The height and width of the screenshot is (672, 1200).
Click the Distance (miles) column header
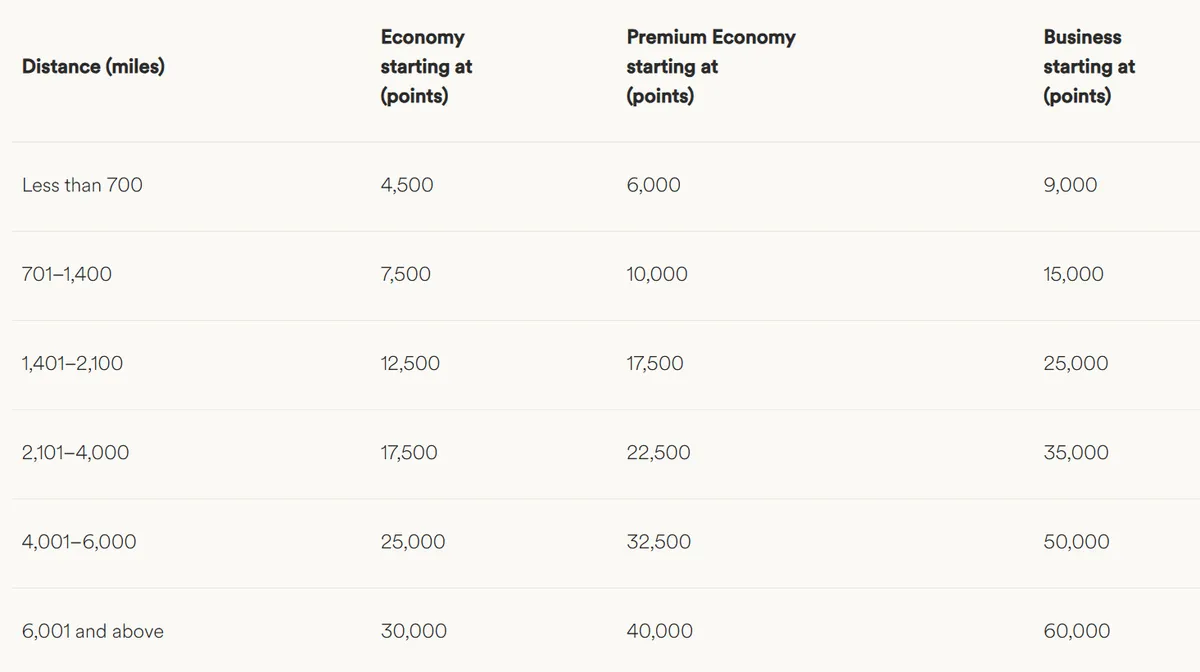click(93, 67)
